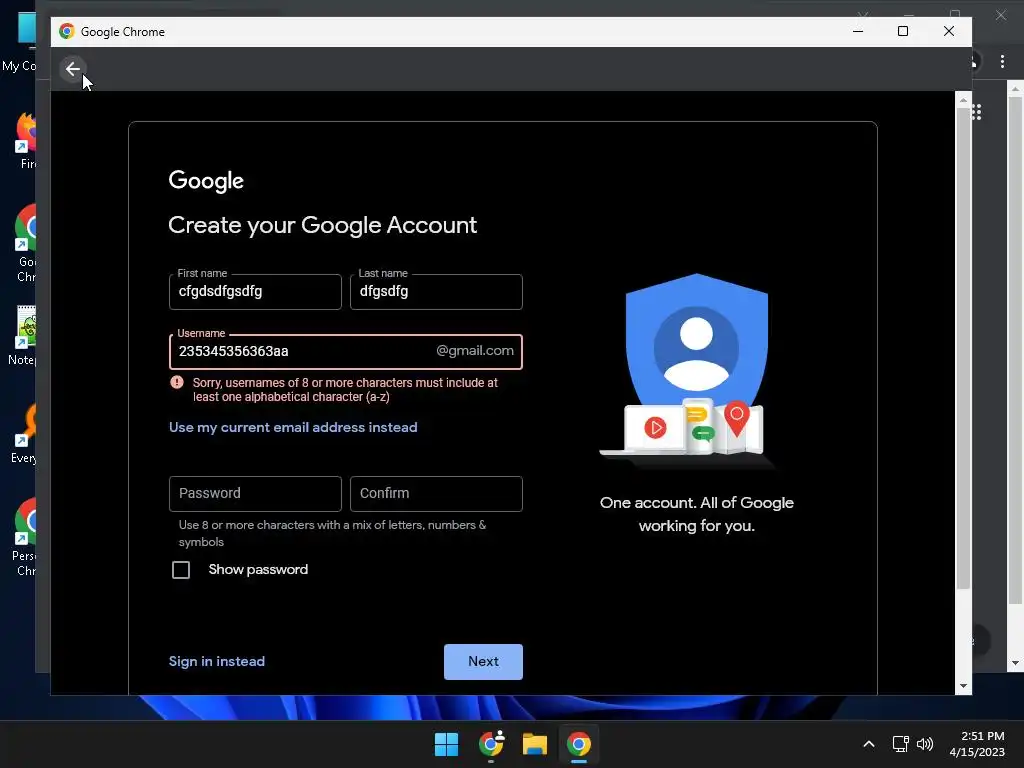
Task: Click the Chrome icon in title bar
Action: [67, 31]
